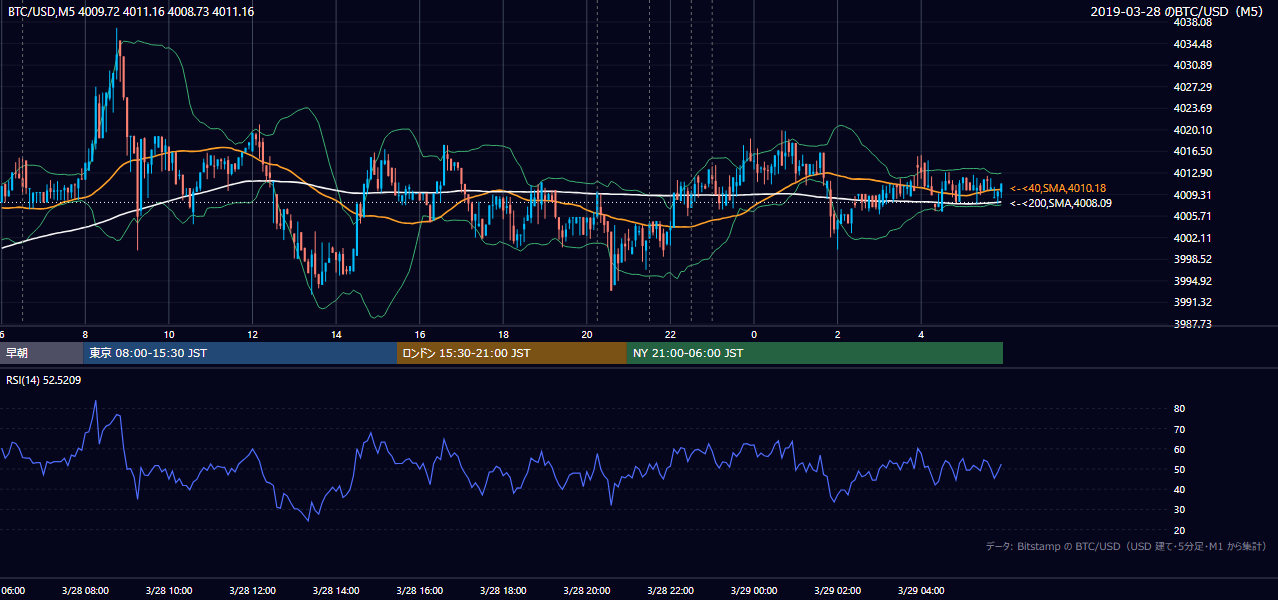Click hour tick 18 under the price chart
This screenshot has width=1278, height=600.
(x=503, y=334)
